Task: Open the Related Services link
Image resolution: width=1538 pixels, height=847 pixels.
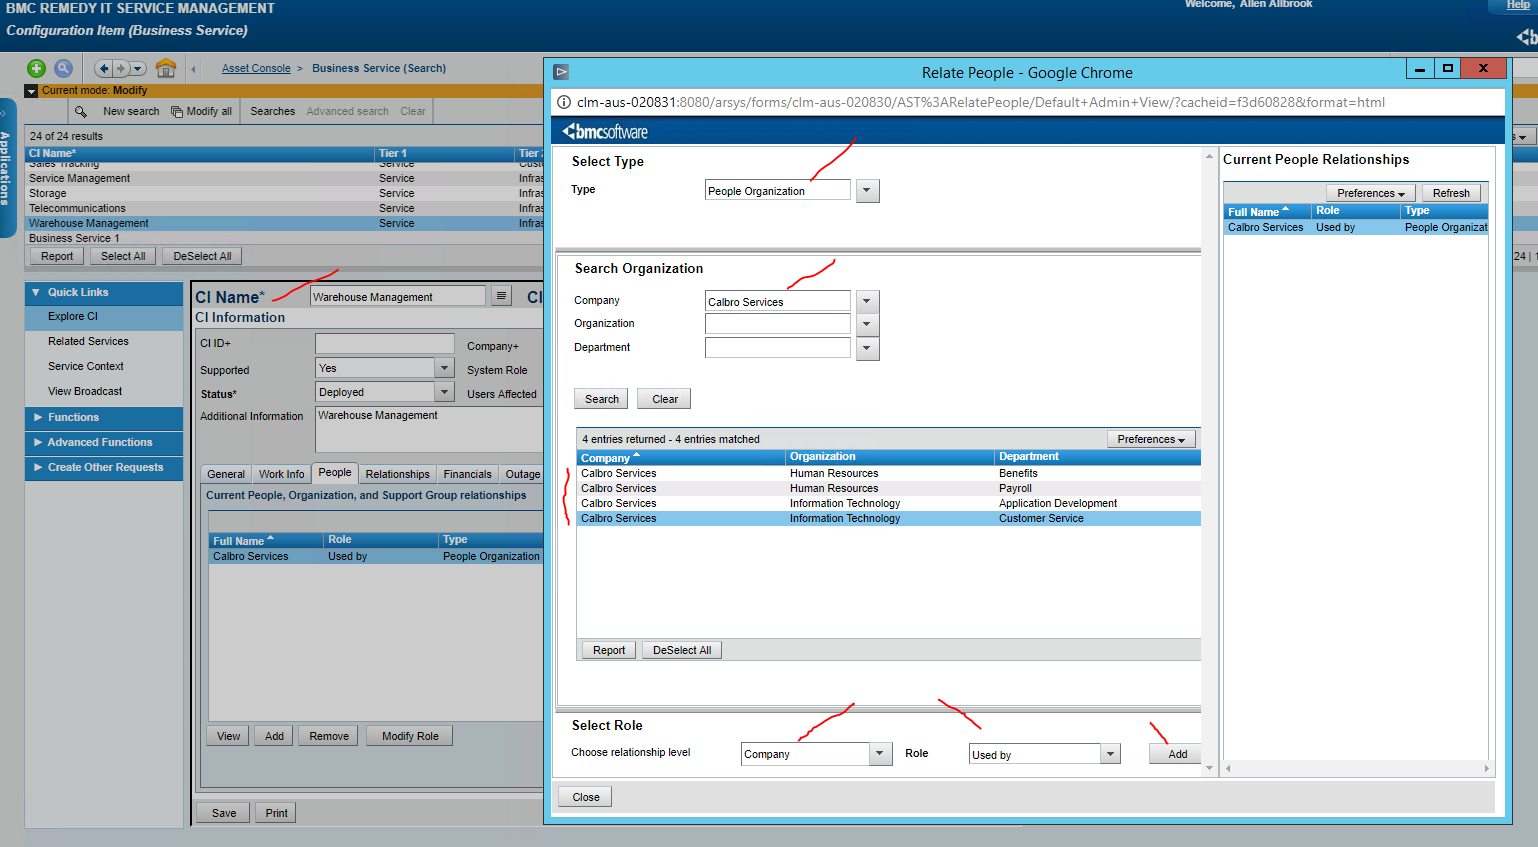Action: (x=88, y=341)
